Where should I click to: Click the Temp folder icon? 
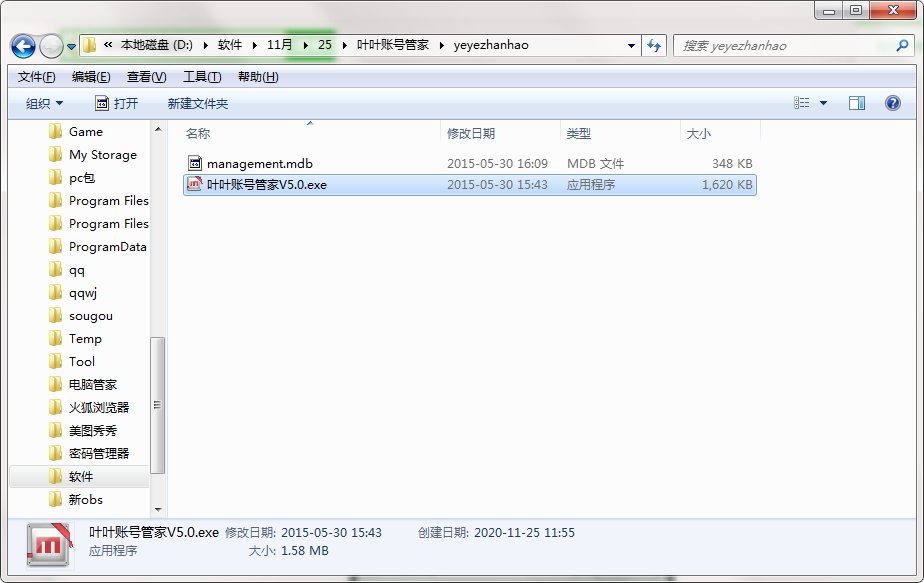[x=55, y=338]
